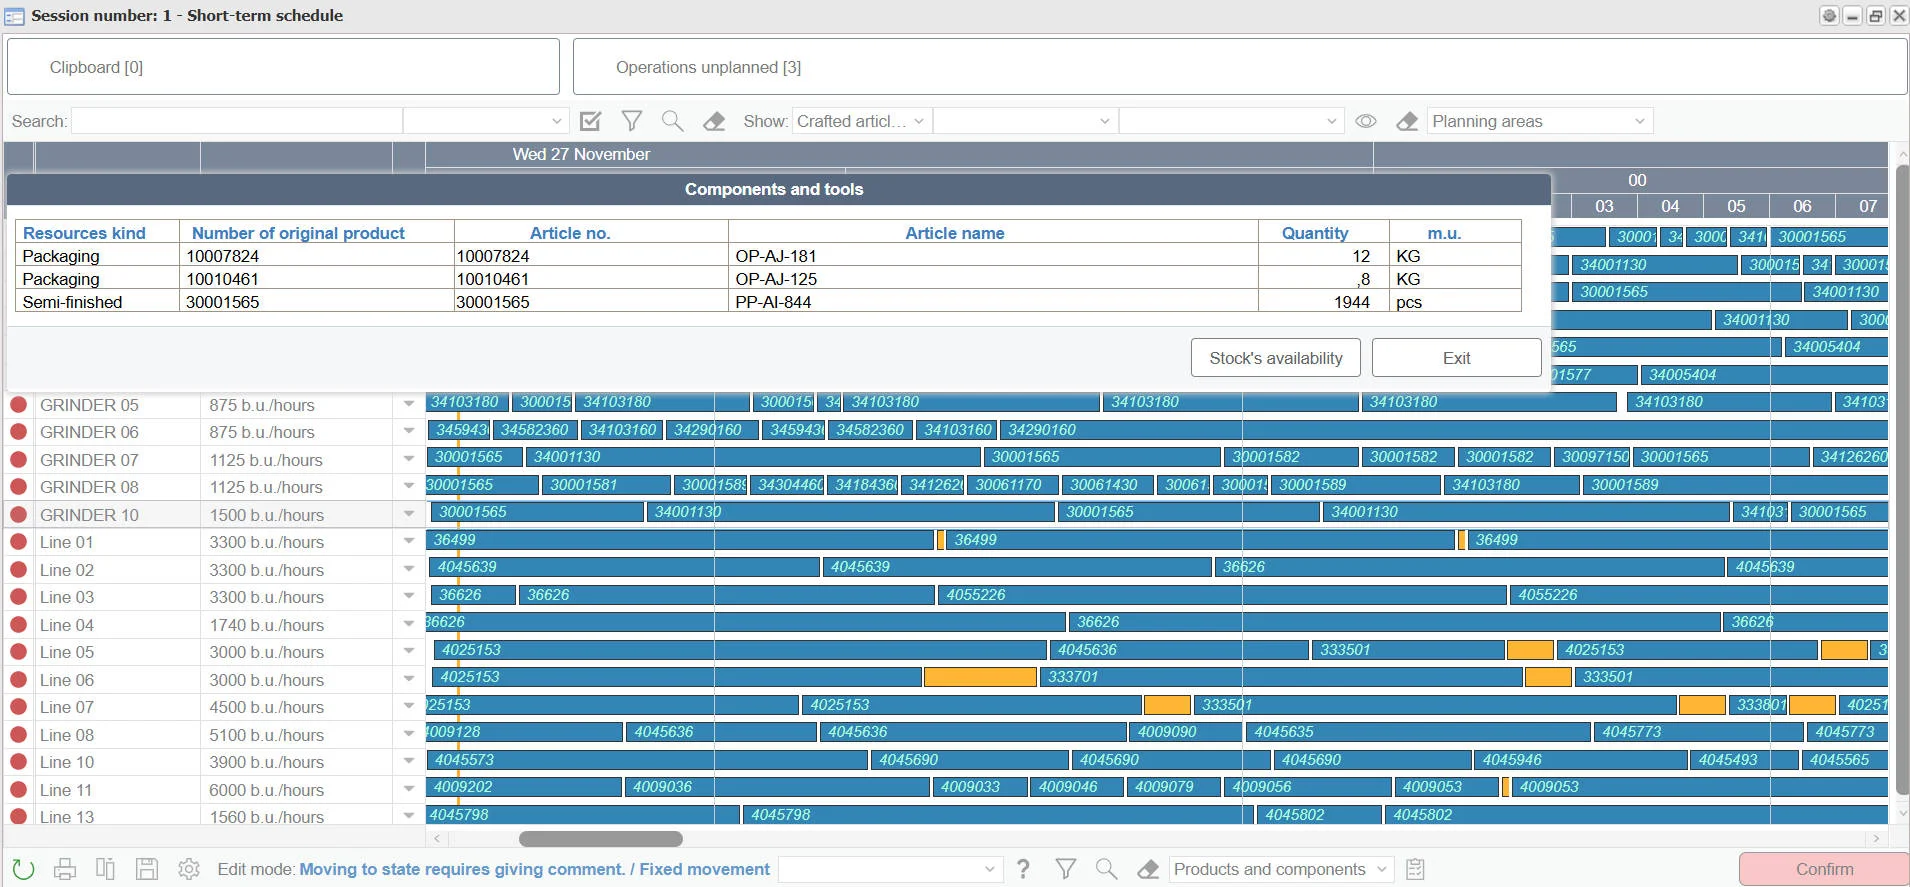
Task: Click the vertical scrollbar thumb on right
Action: tap(1902, 480)
